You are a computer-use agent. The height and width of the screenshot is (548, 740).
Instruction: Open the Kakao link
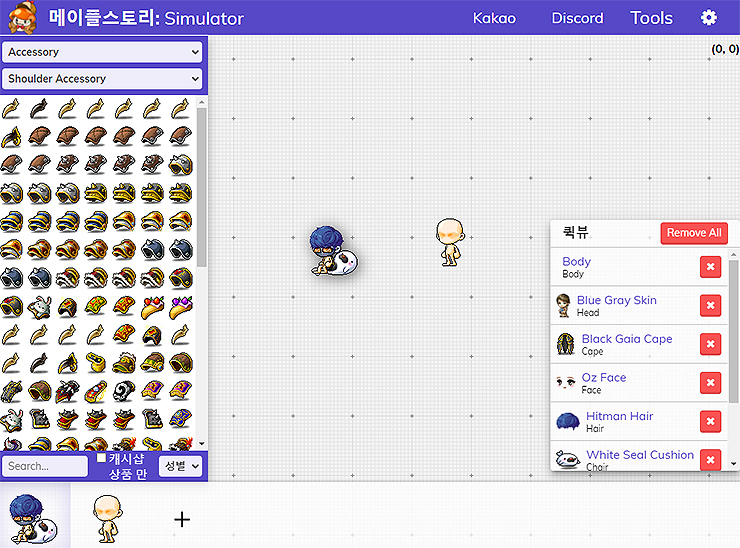pyautogui.click(x=494, y=18)
